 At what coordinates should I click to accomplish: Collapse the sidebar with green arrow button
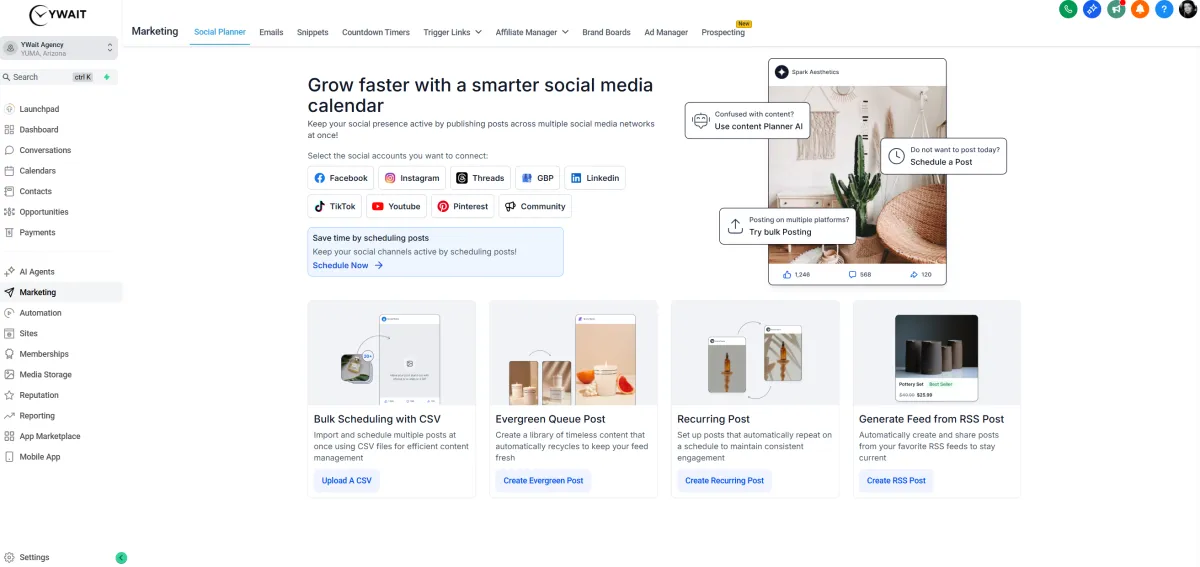pos(121,558)
